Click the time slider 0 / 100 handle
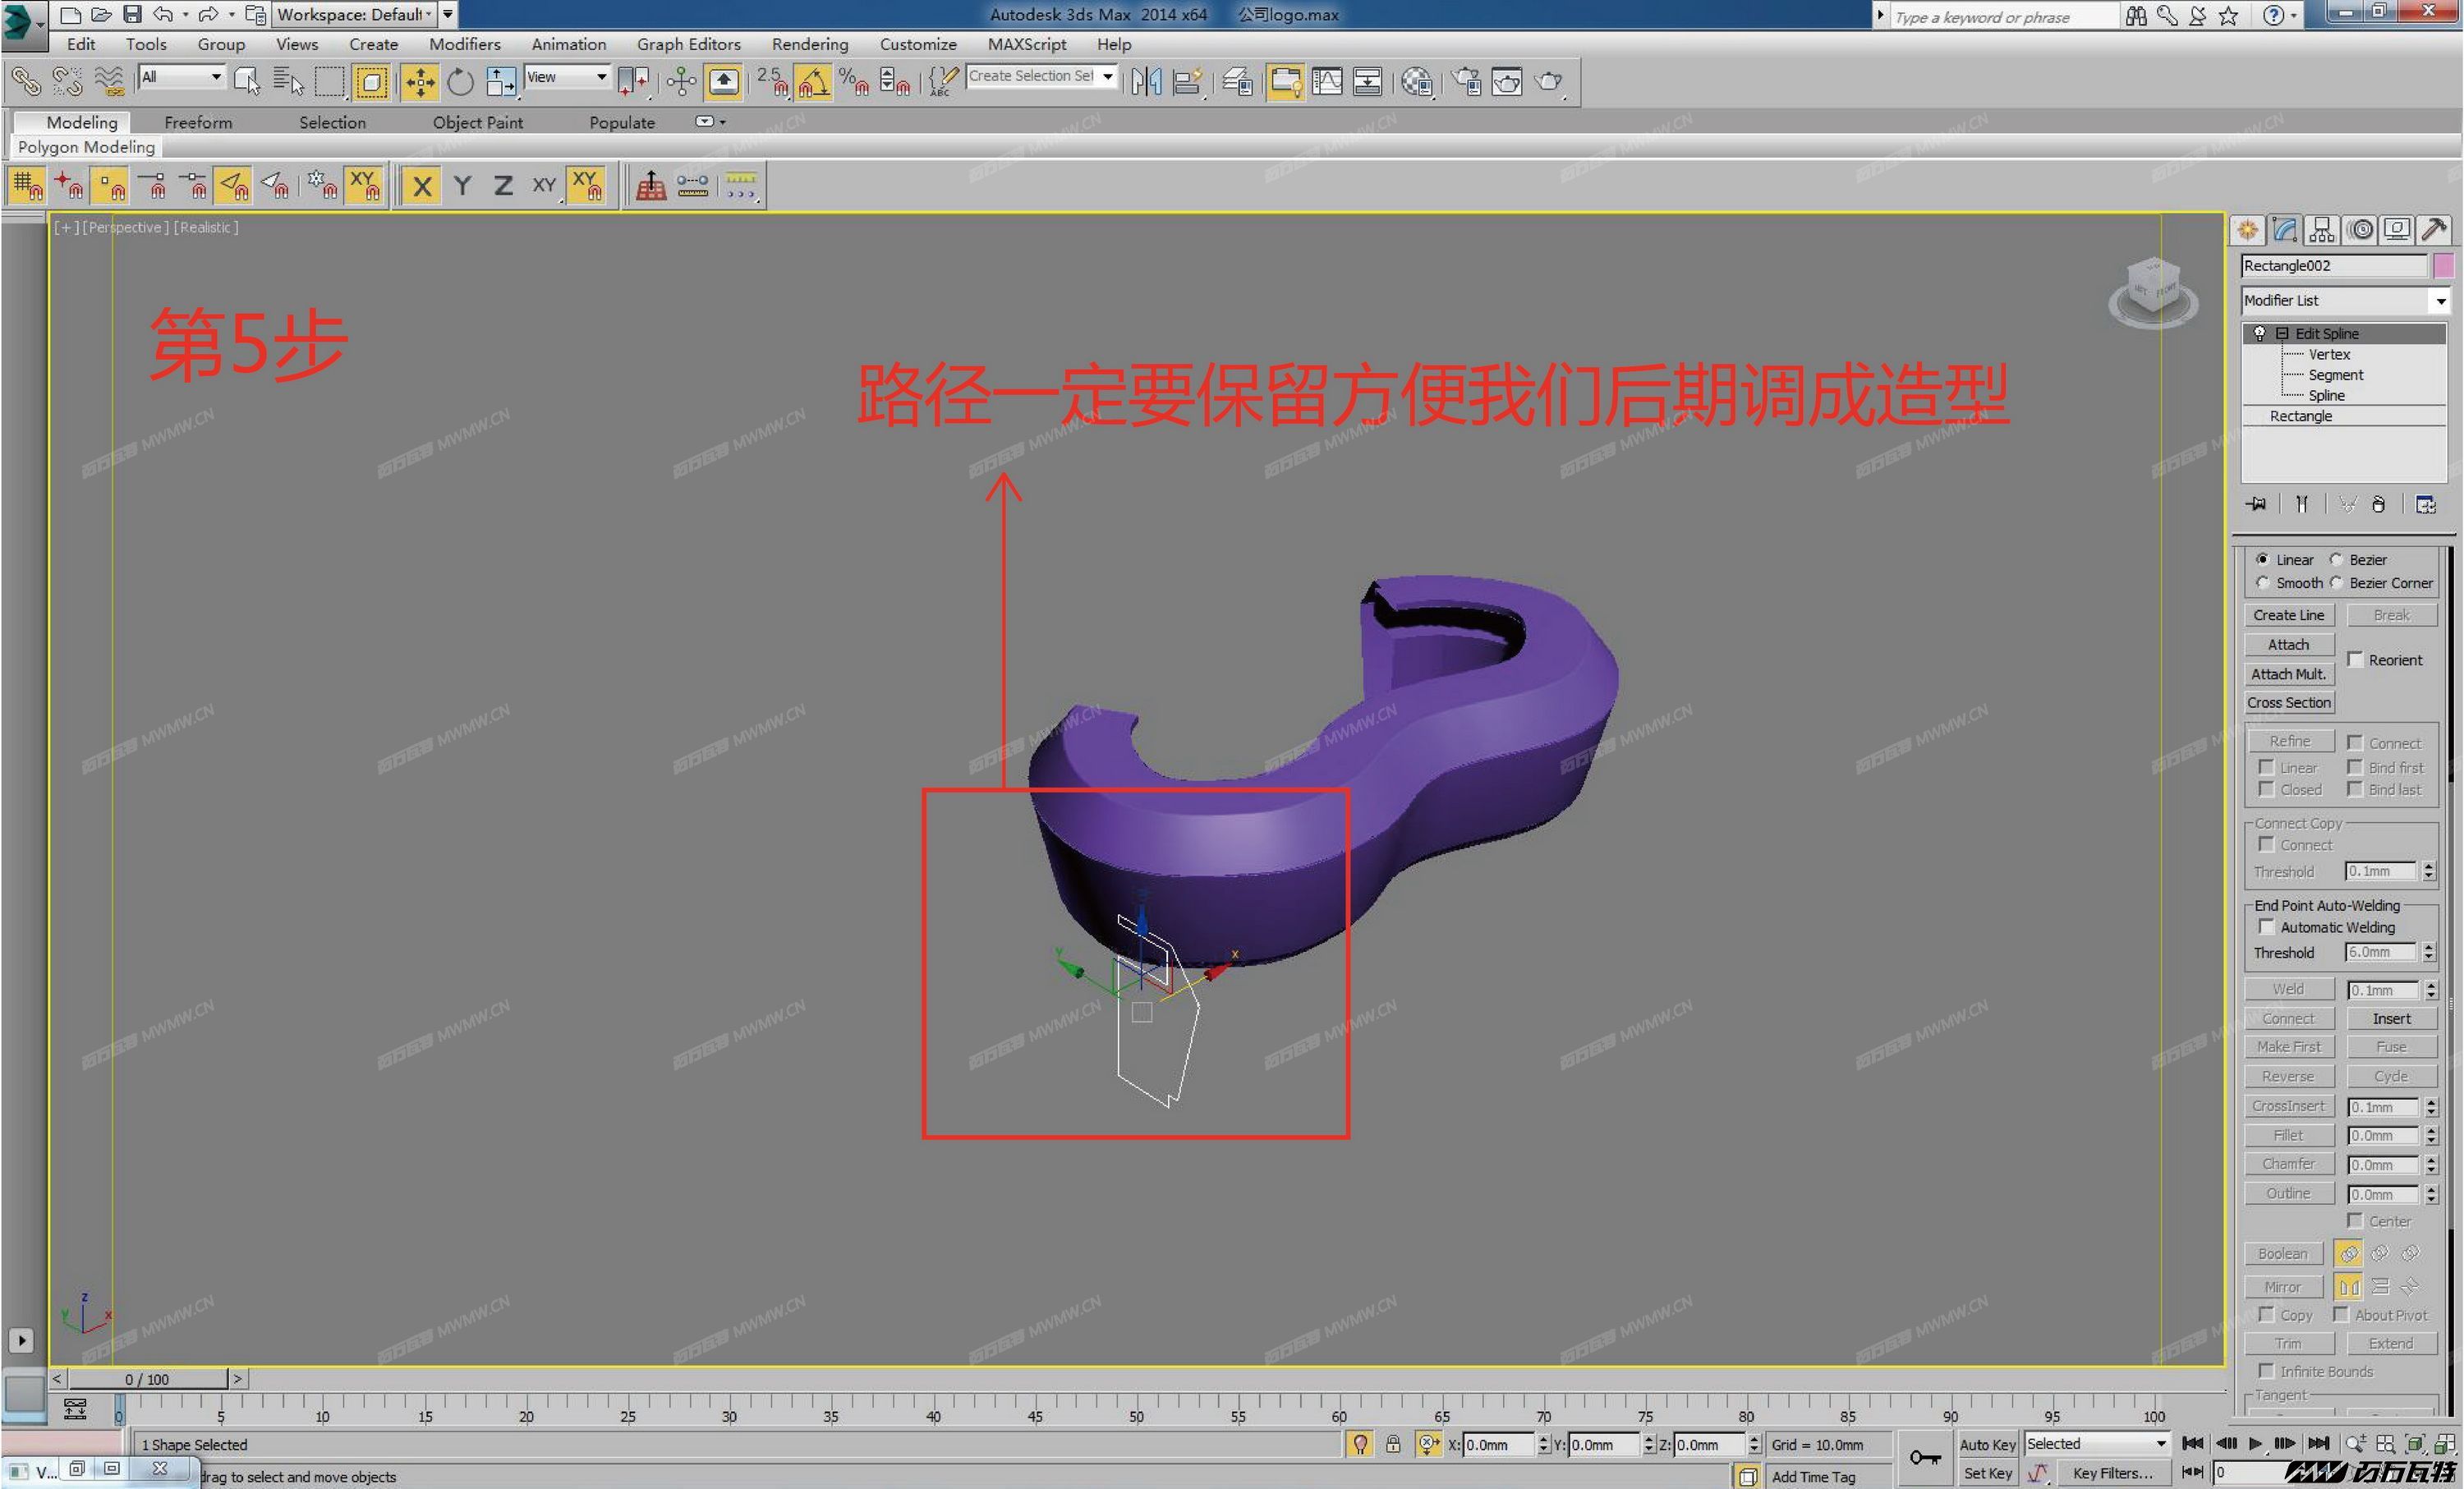 [147, 1379]
